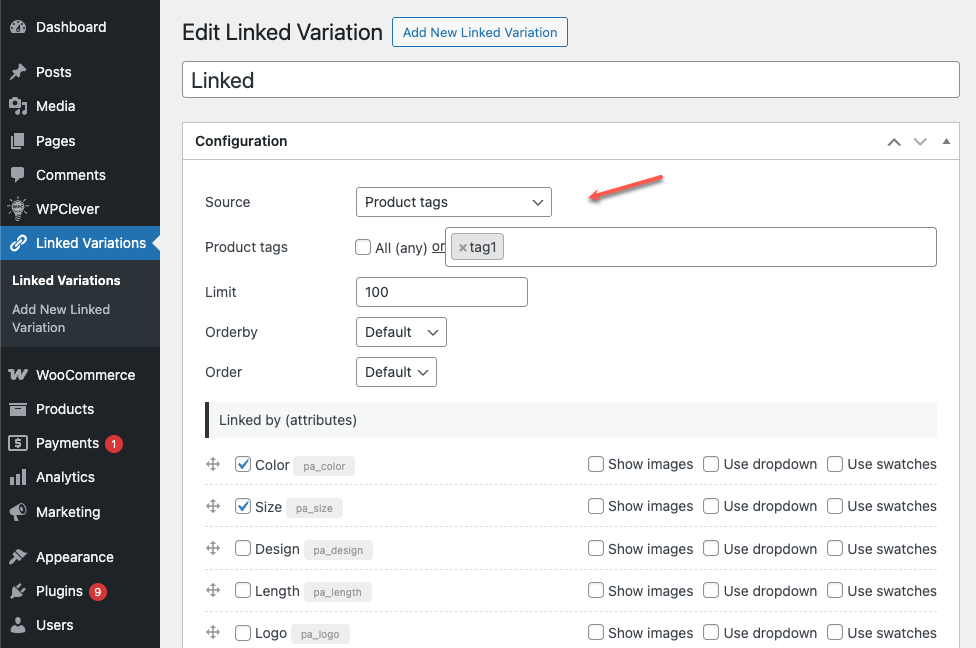
Task: Click the Appearance paintbrush icon
Action: pos(18,556)
